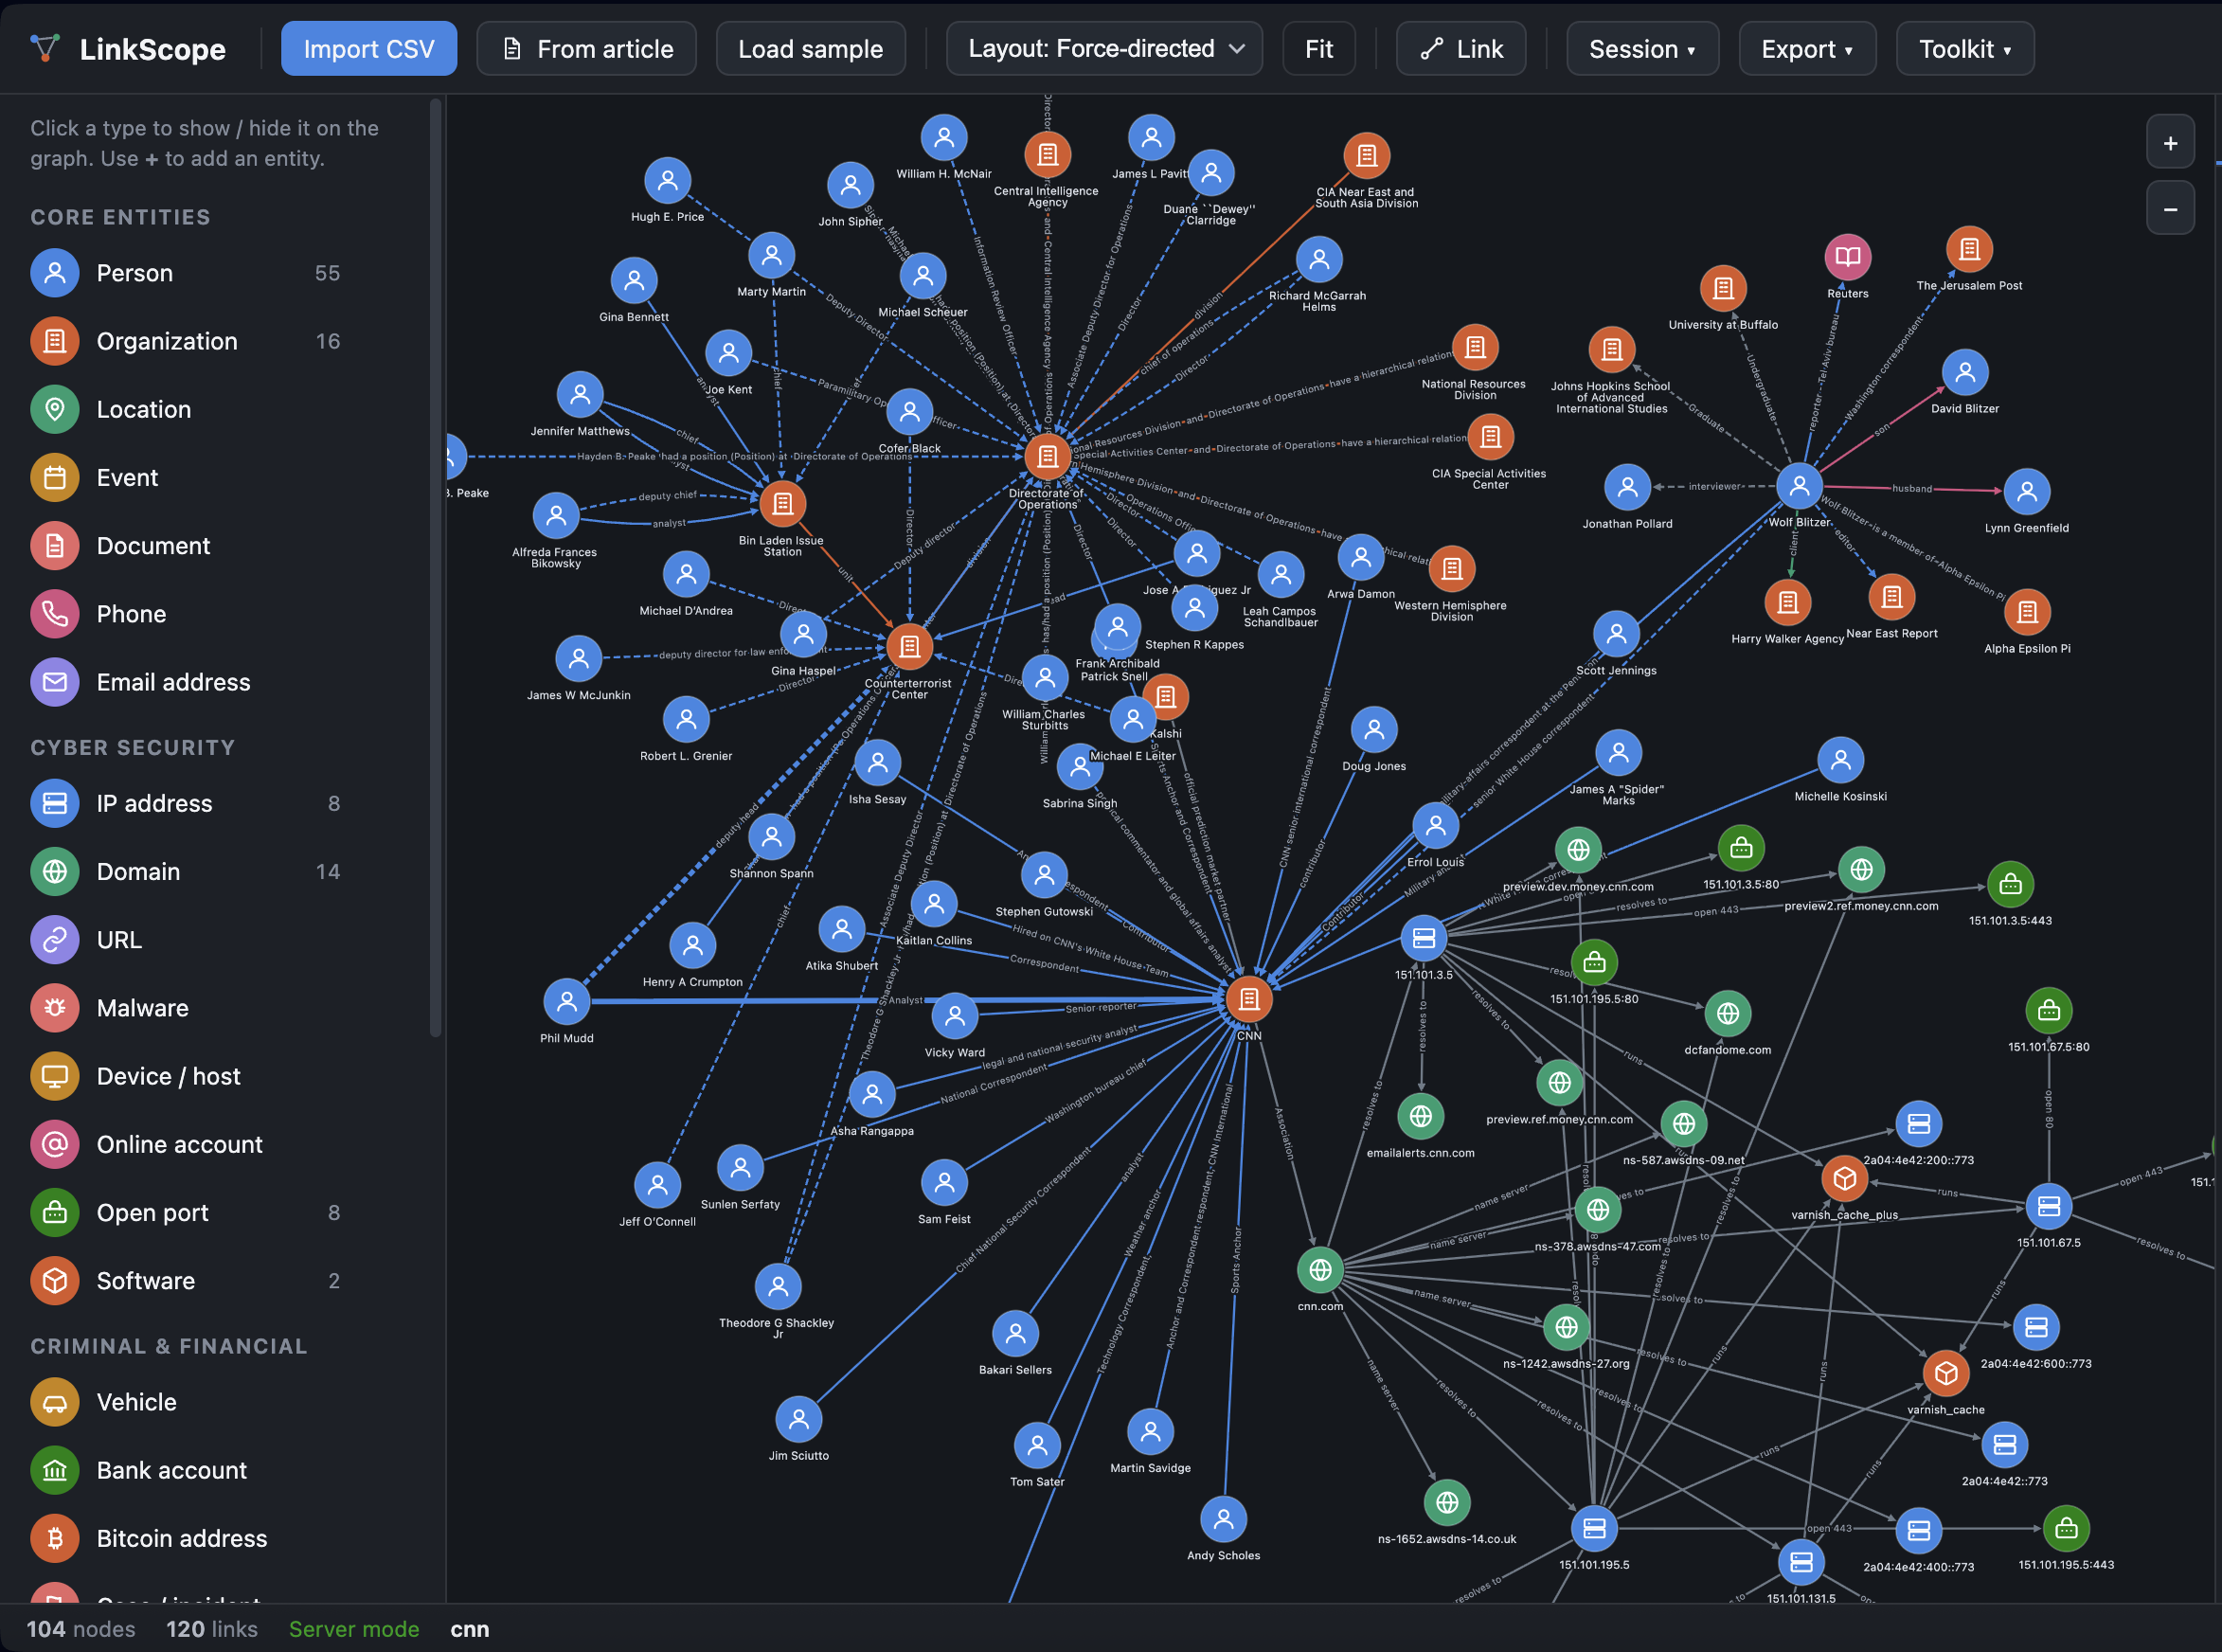Click the Open port lock icon

click(x=55, y=1212)
